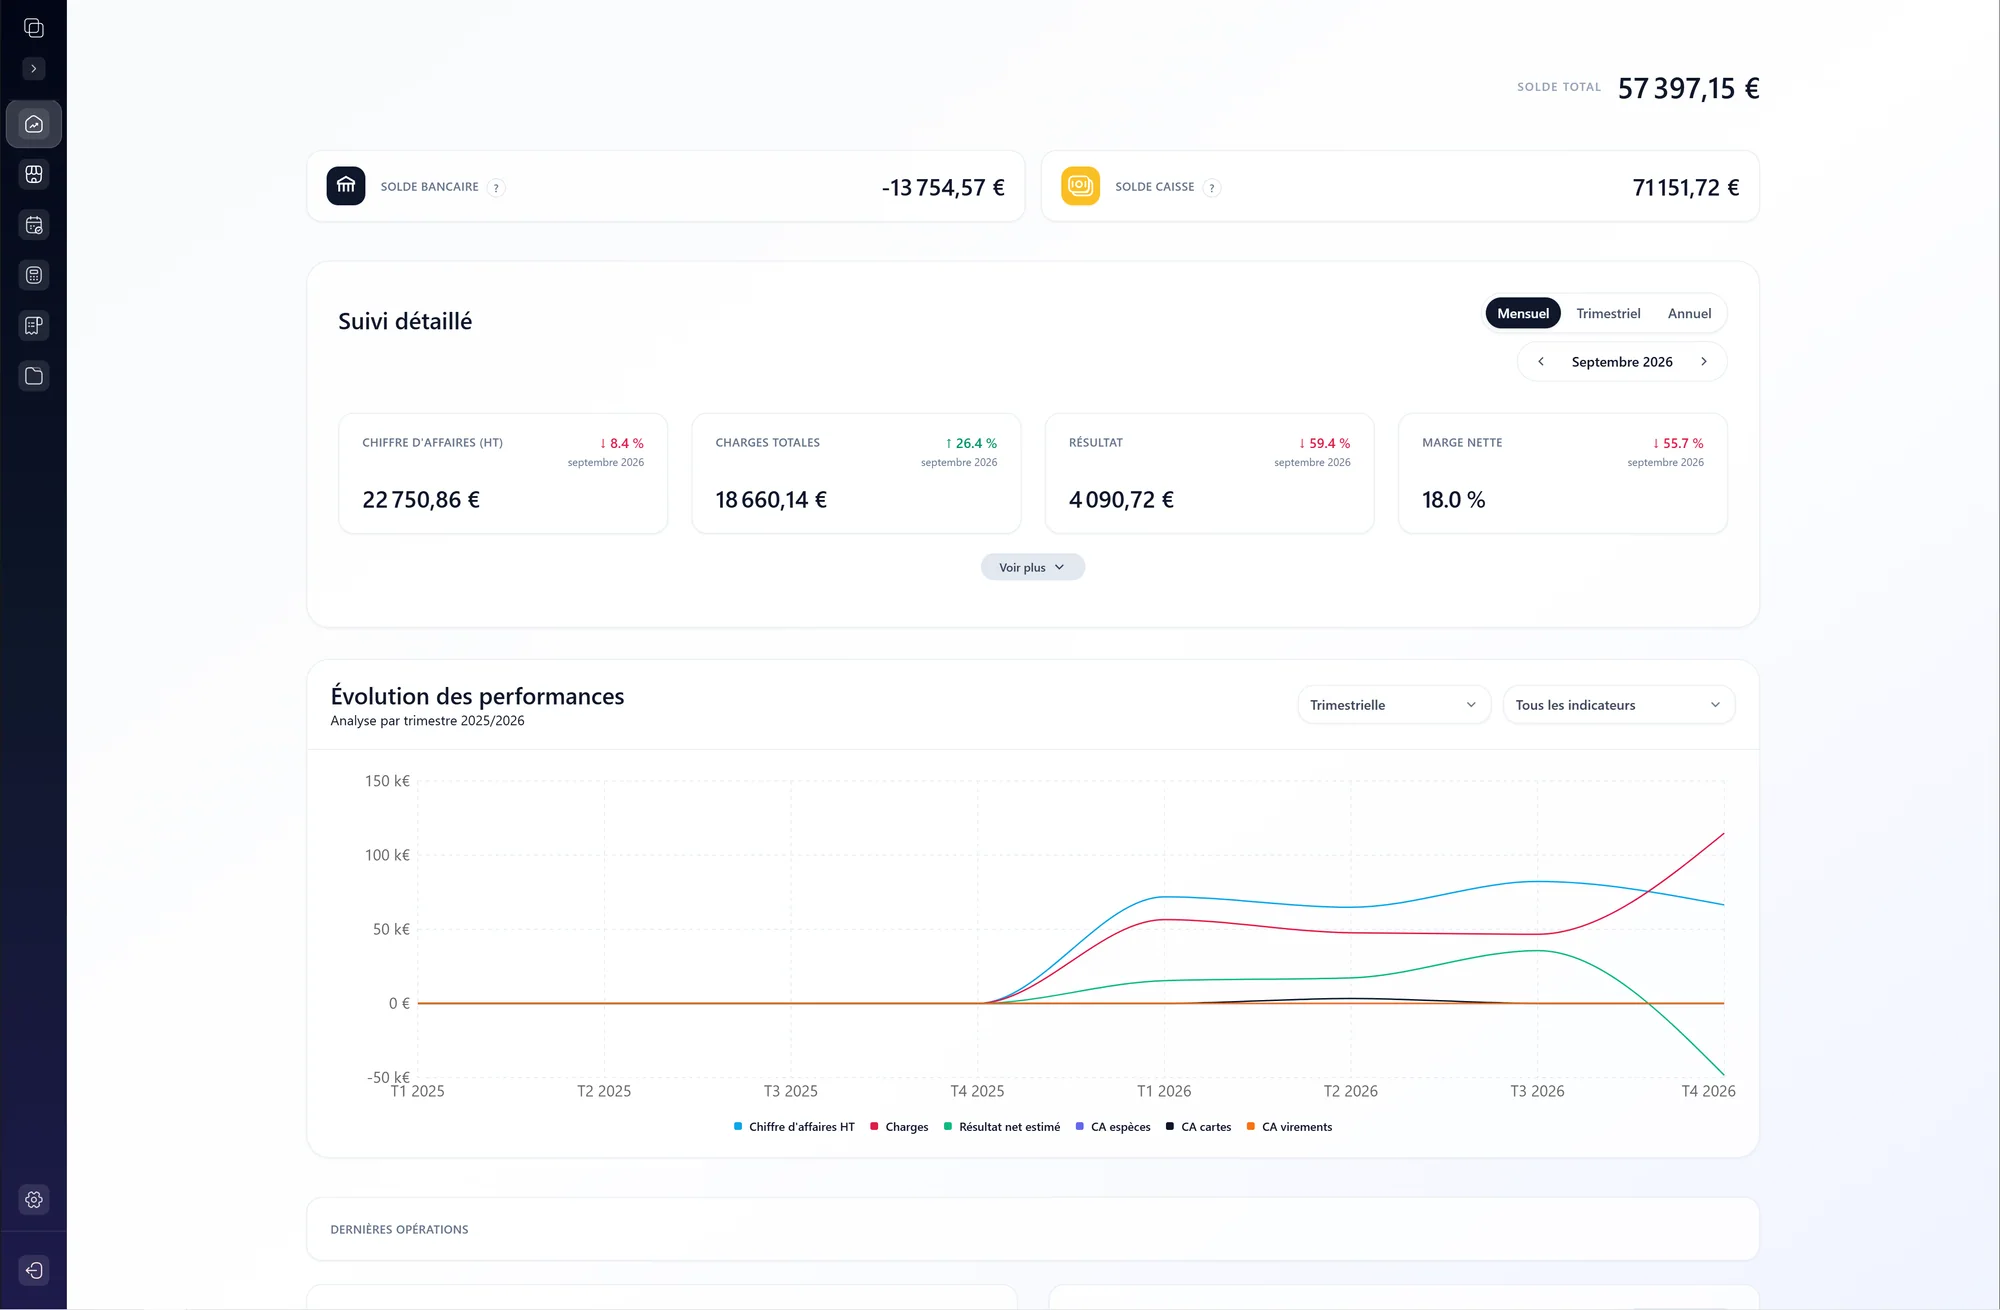The height and width of the screenshot is (1310, 2000).
Task: Click the Dernières opérations section header
Action: tap(399, 1230)
